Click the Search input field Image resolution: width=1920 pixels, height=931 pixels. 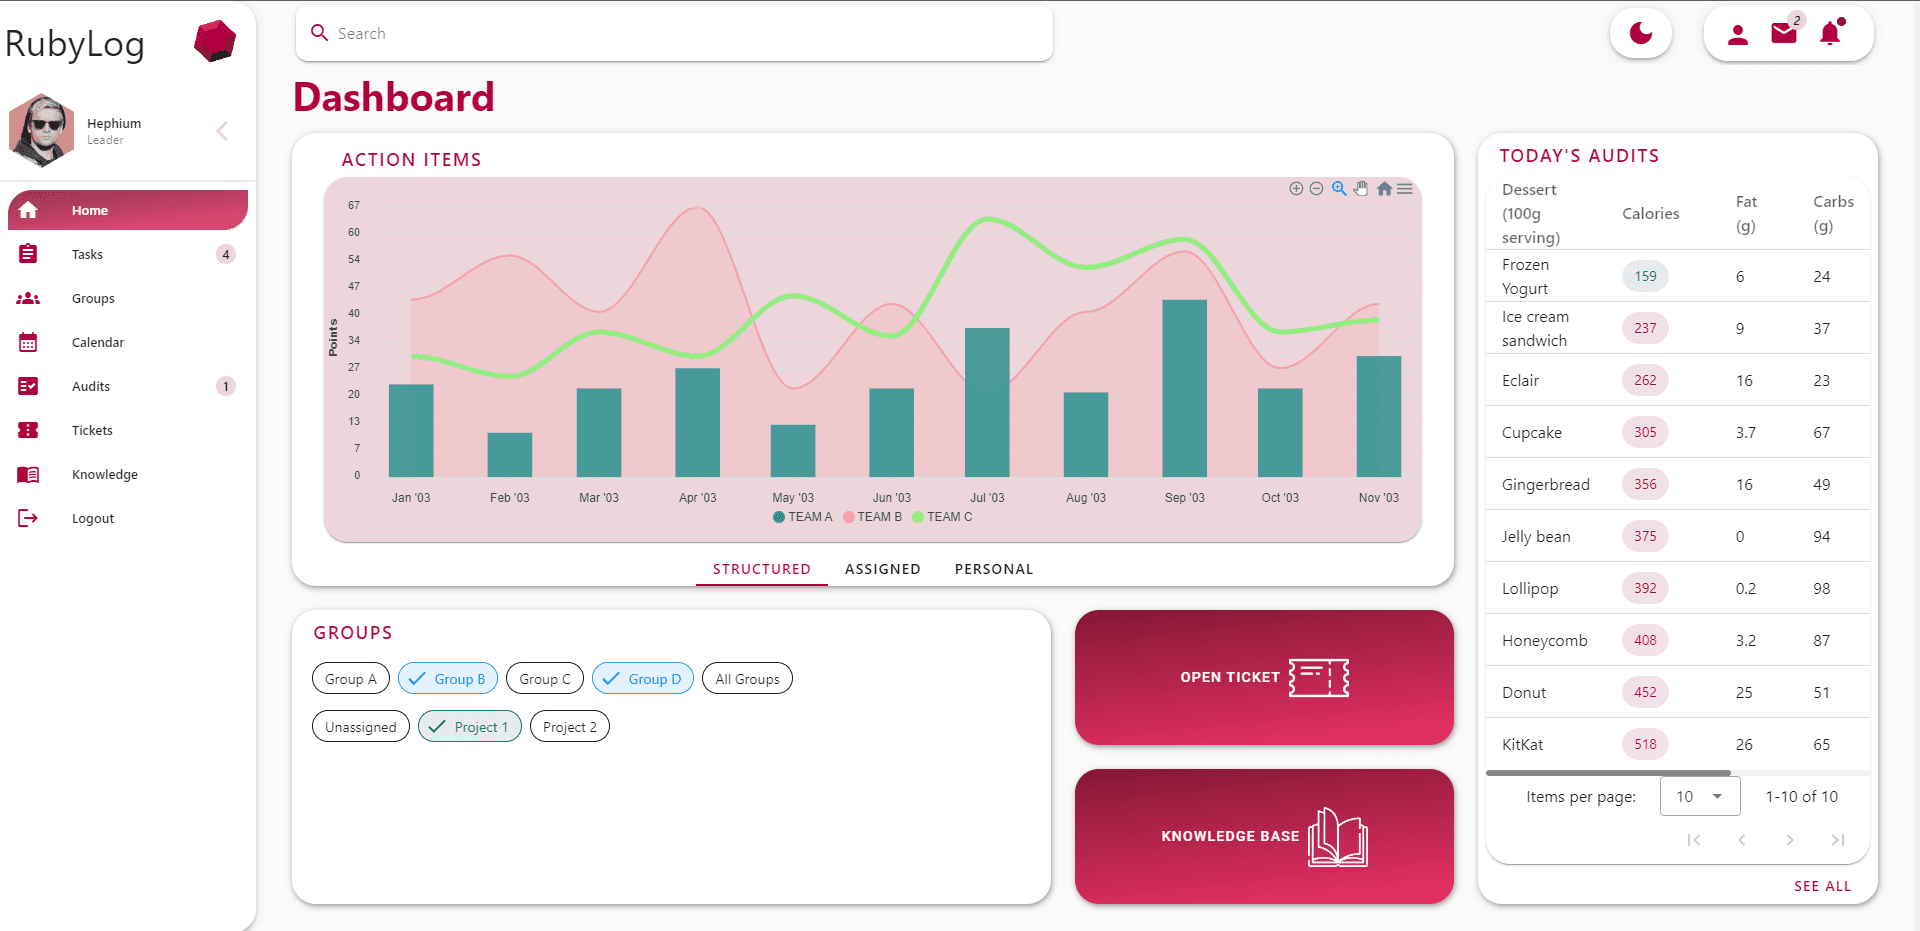click(674, 33)
